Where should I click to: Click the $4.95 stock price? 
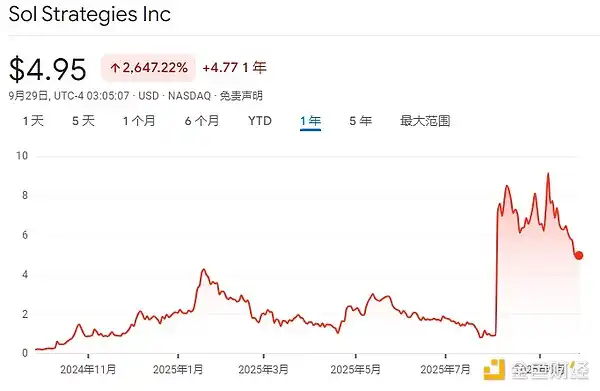pos(48,69)
